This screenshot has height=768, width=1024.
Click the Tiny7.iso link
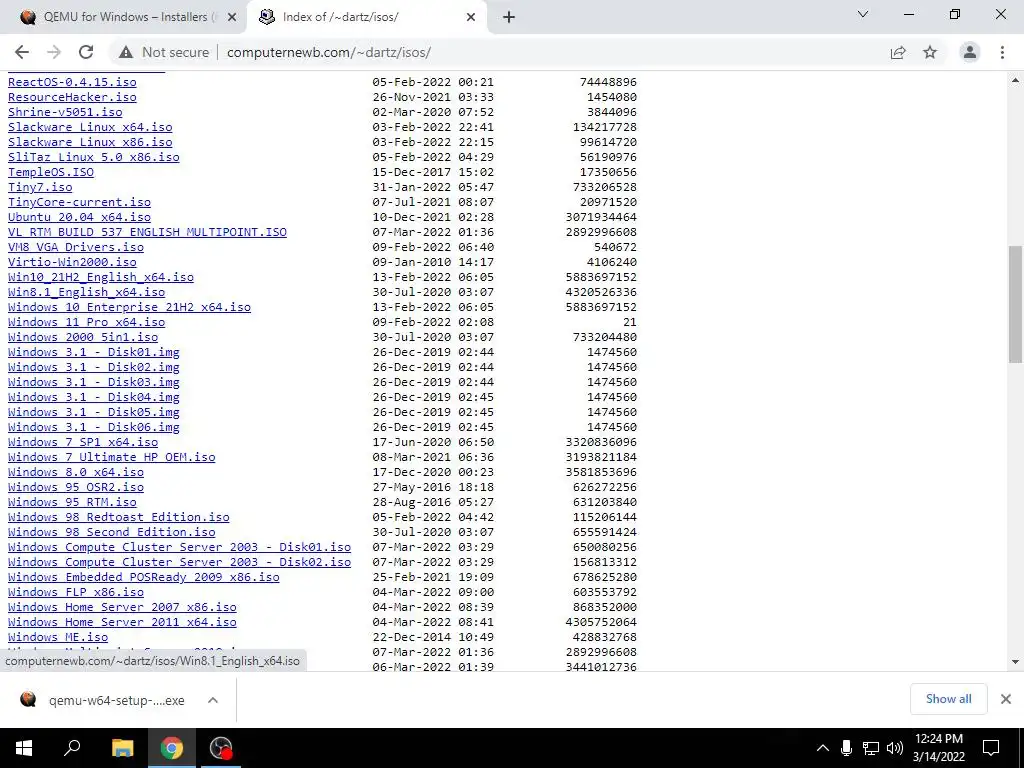(40, 187)
